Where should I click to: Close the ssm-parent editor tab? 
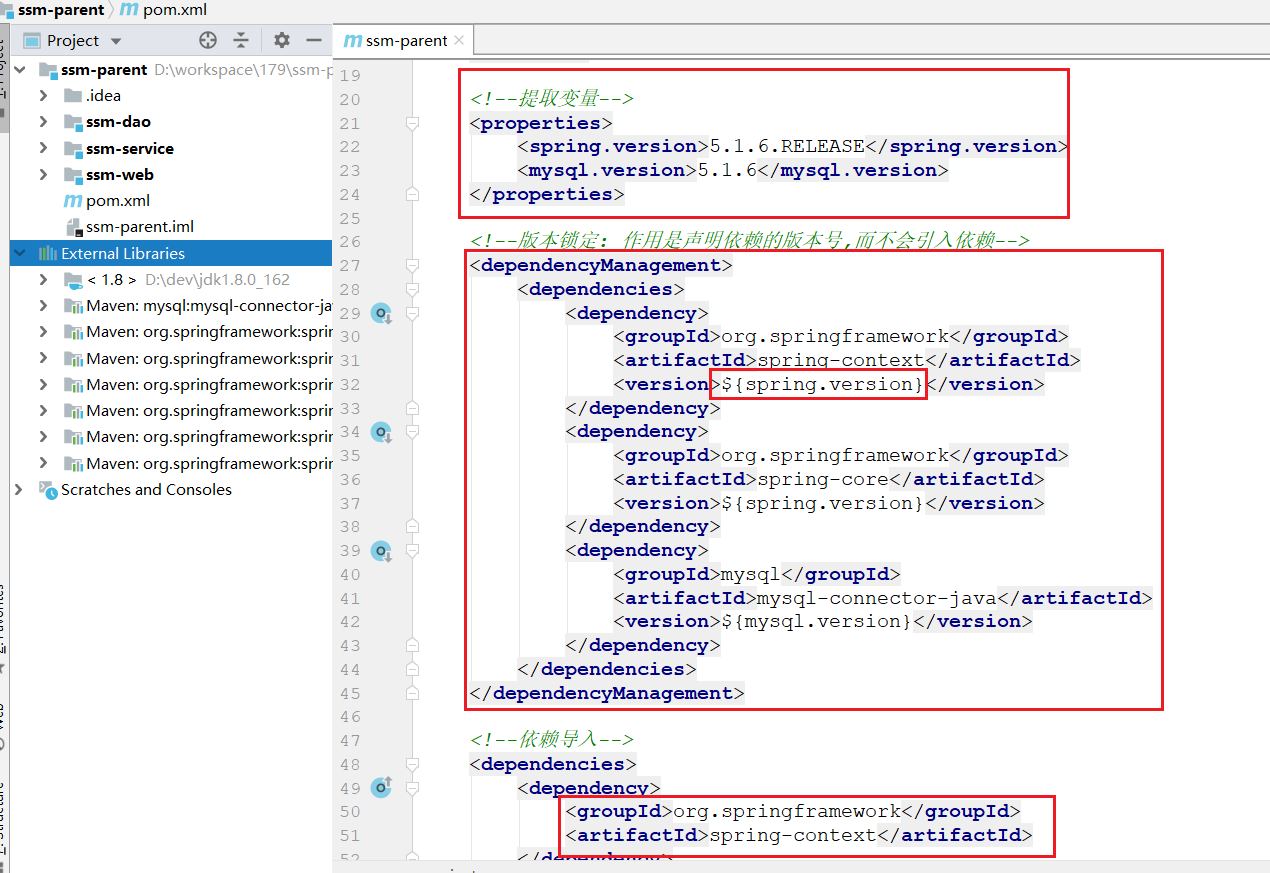point(459,40)
